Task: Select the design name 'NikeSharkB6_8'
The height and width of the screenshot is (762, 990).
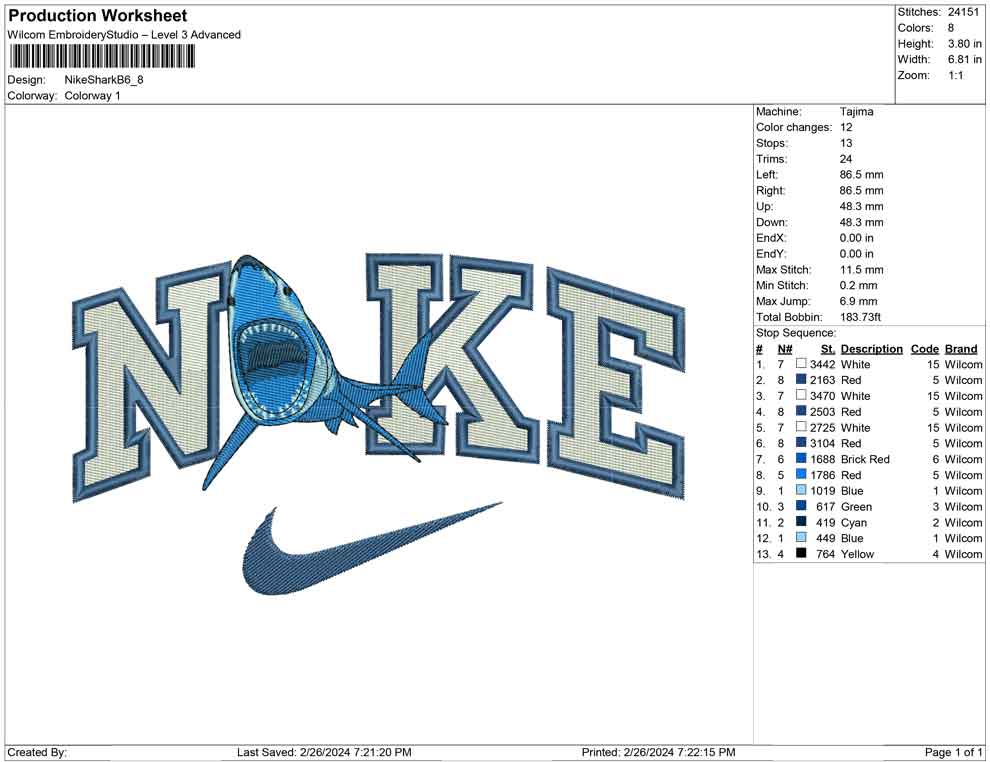Action: pos(104,80)
